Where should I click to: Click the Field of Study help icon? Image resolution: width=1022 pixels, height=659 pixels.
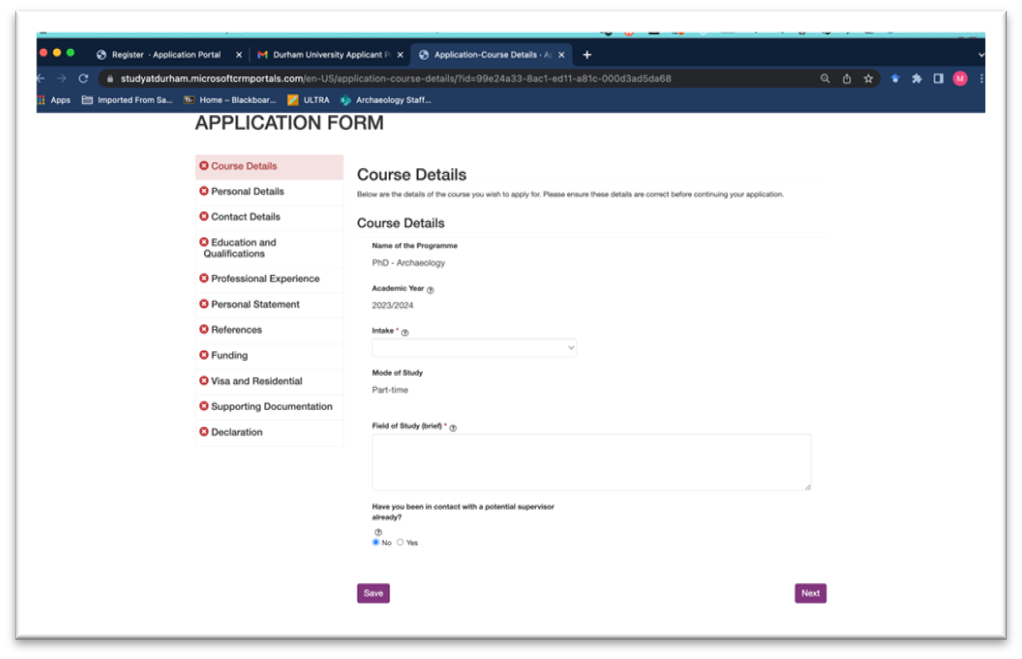[x=453, y=428]
